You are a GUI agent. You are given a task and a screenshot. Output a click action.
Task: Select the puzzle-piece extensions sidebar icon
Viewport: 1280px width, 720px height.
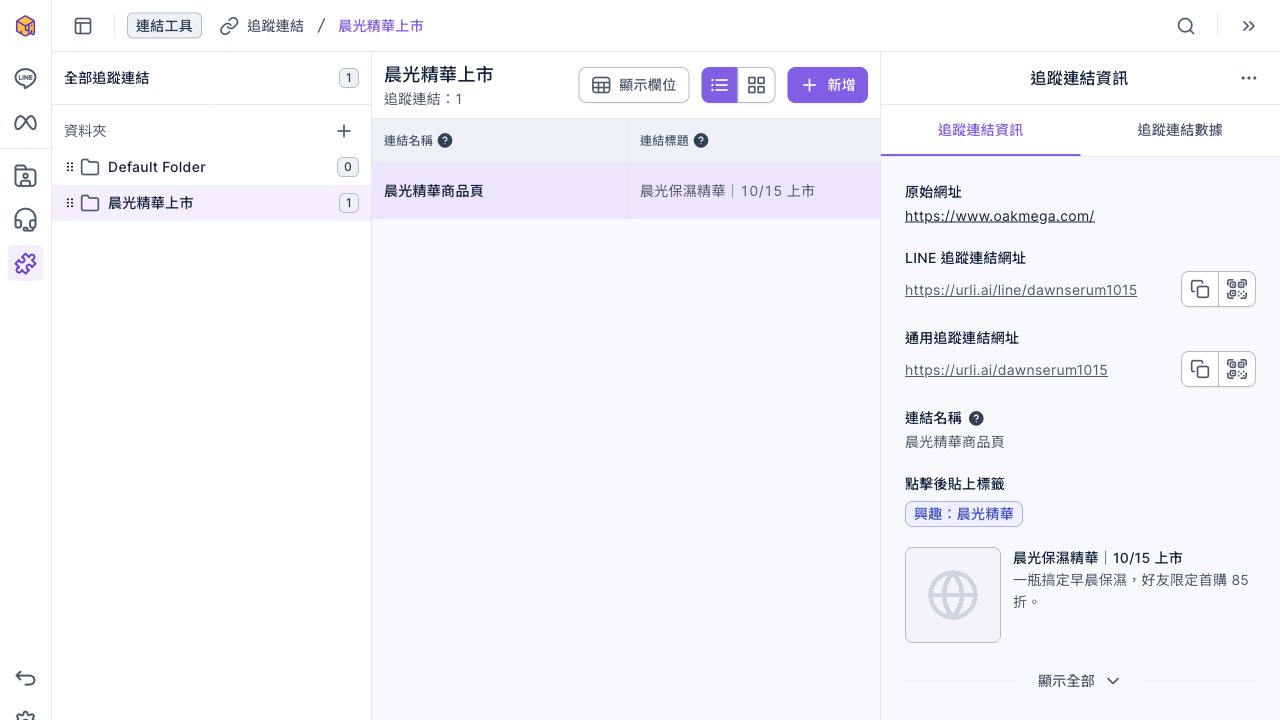25,263
